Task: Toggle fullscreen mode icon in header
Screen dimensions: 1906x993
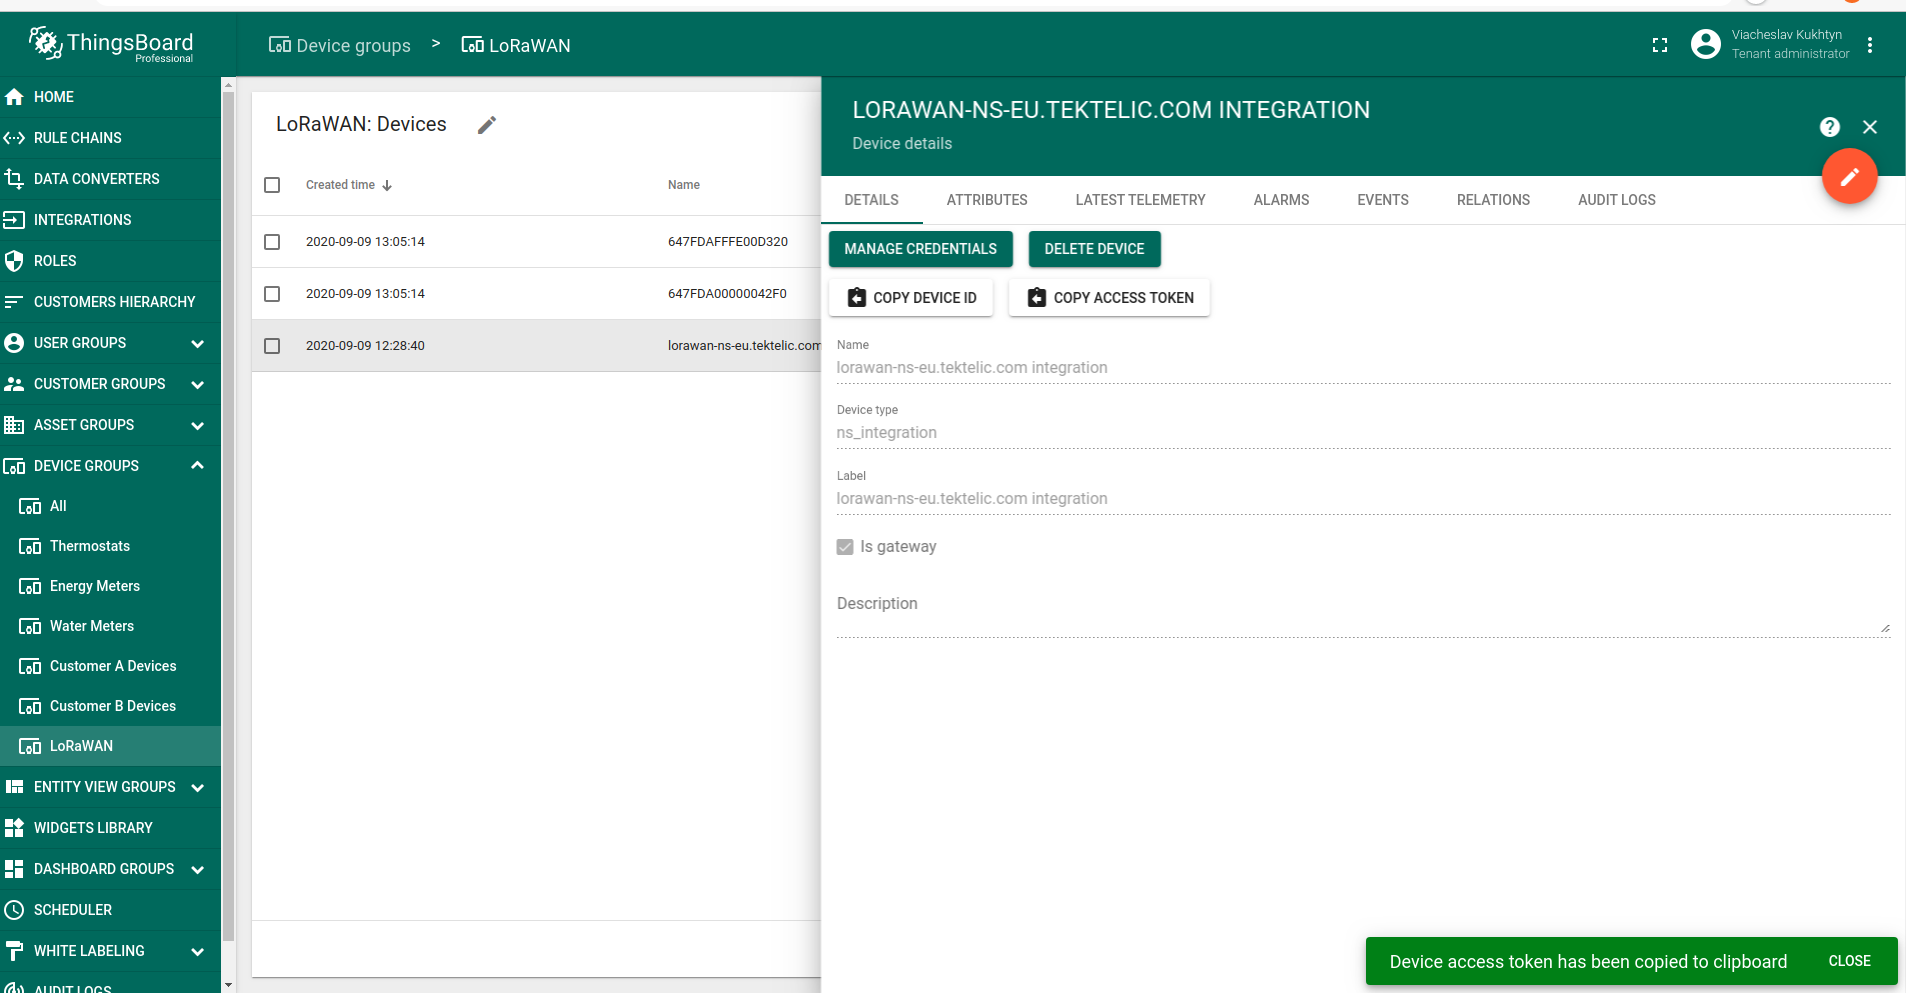Action: [1660, 45]
